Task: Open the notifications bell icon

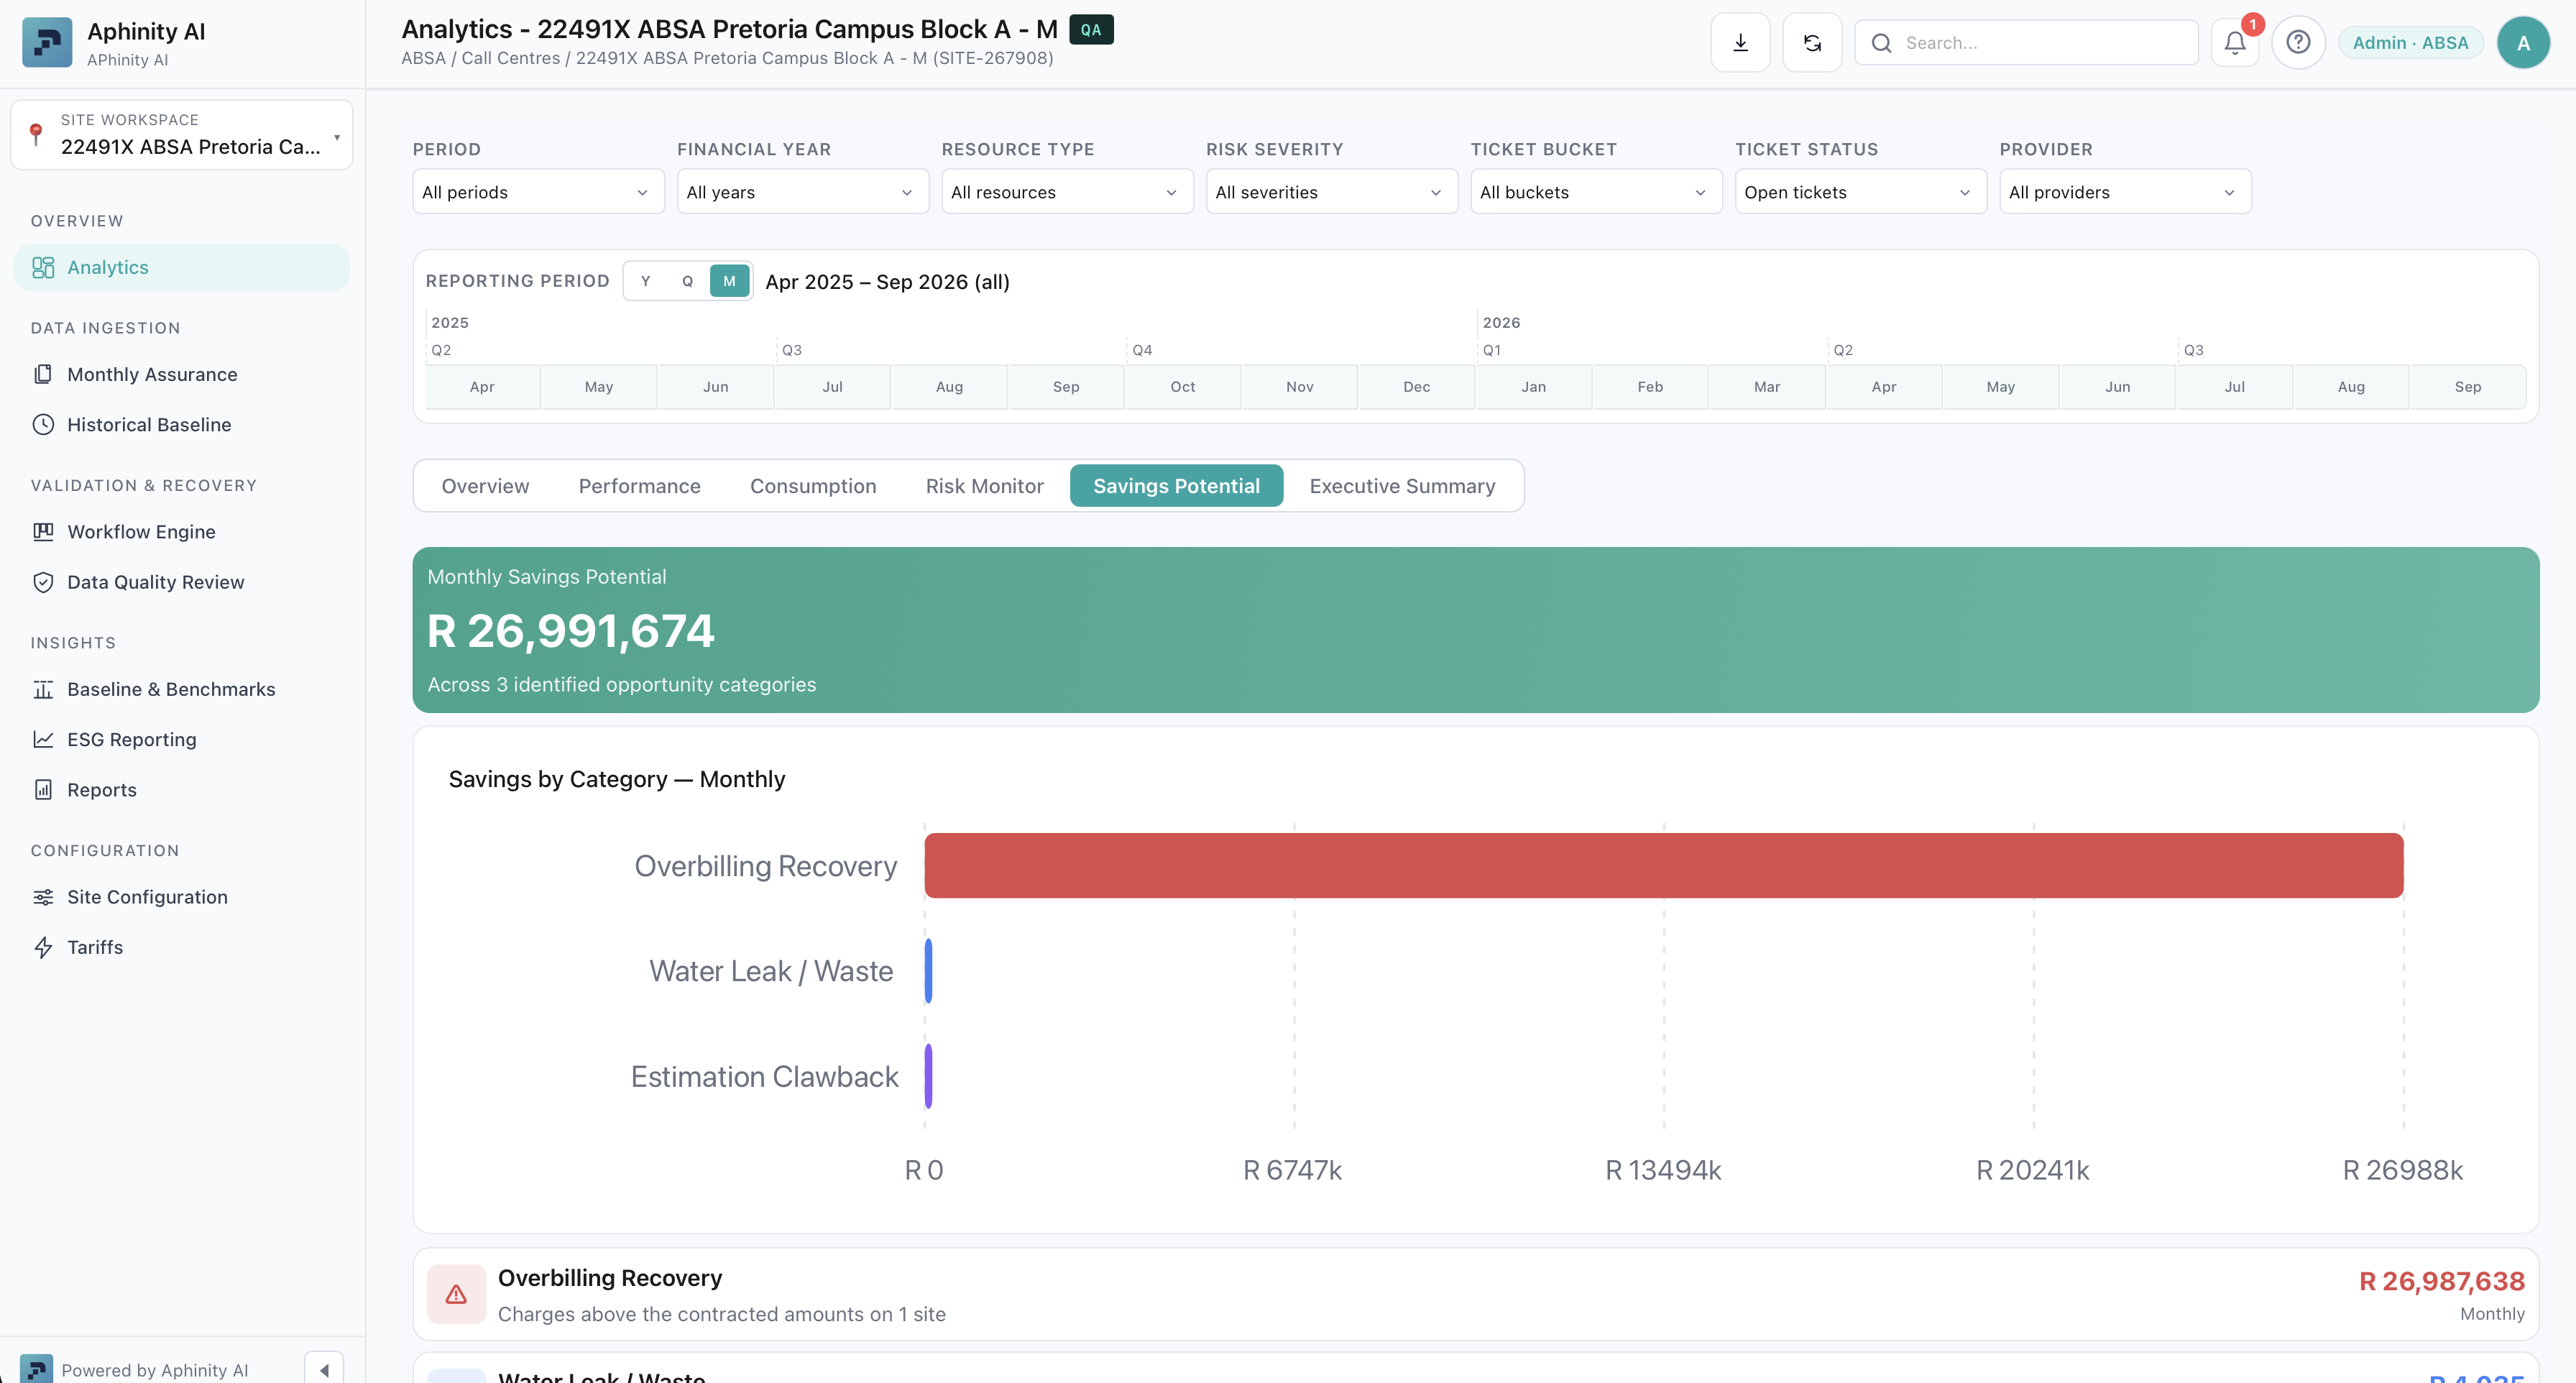Action: [2235, 43]
